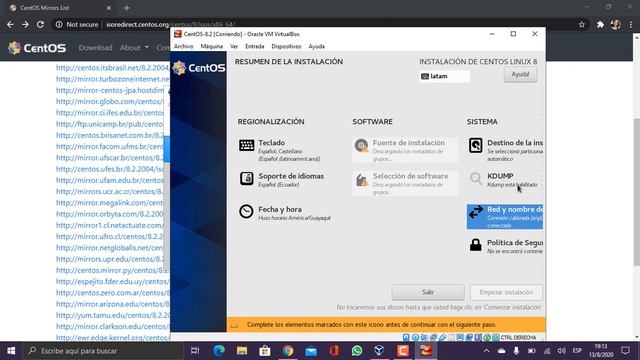Select CentOS Mirrors List browser tab
Image resolution: width=640 pixels, height=360 pixels.
tap(60, 8)
